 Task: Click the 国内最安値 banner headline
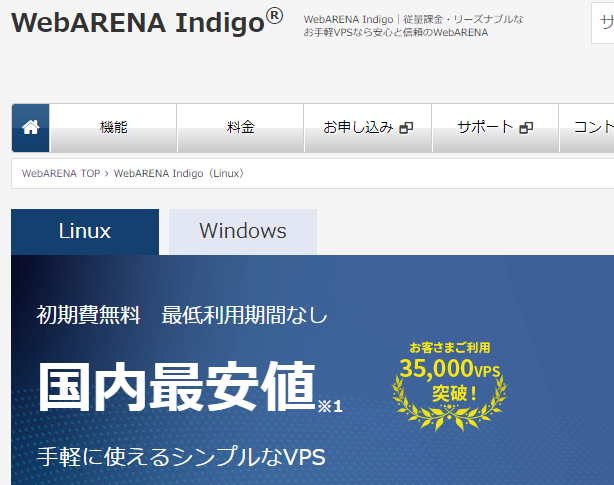tap(177, 386)
